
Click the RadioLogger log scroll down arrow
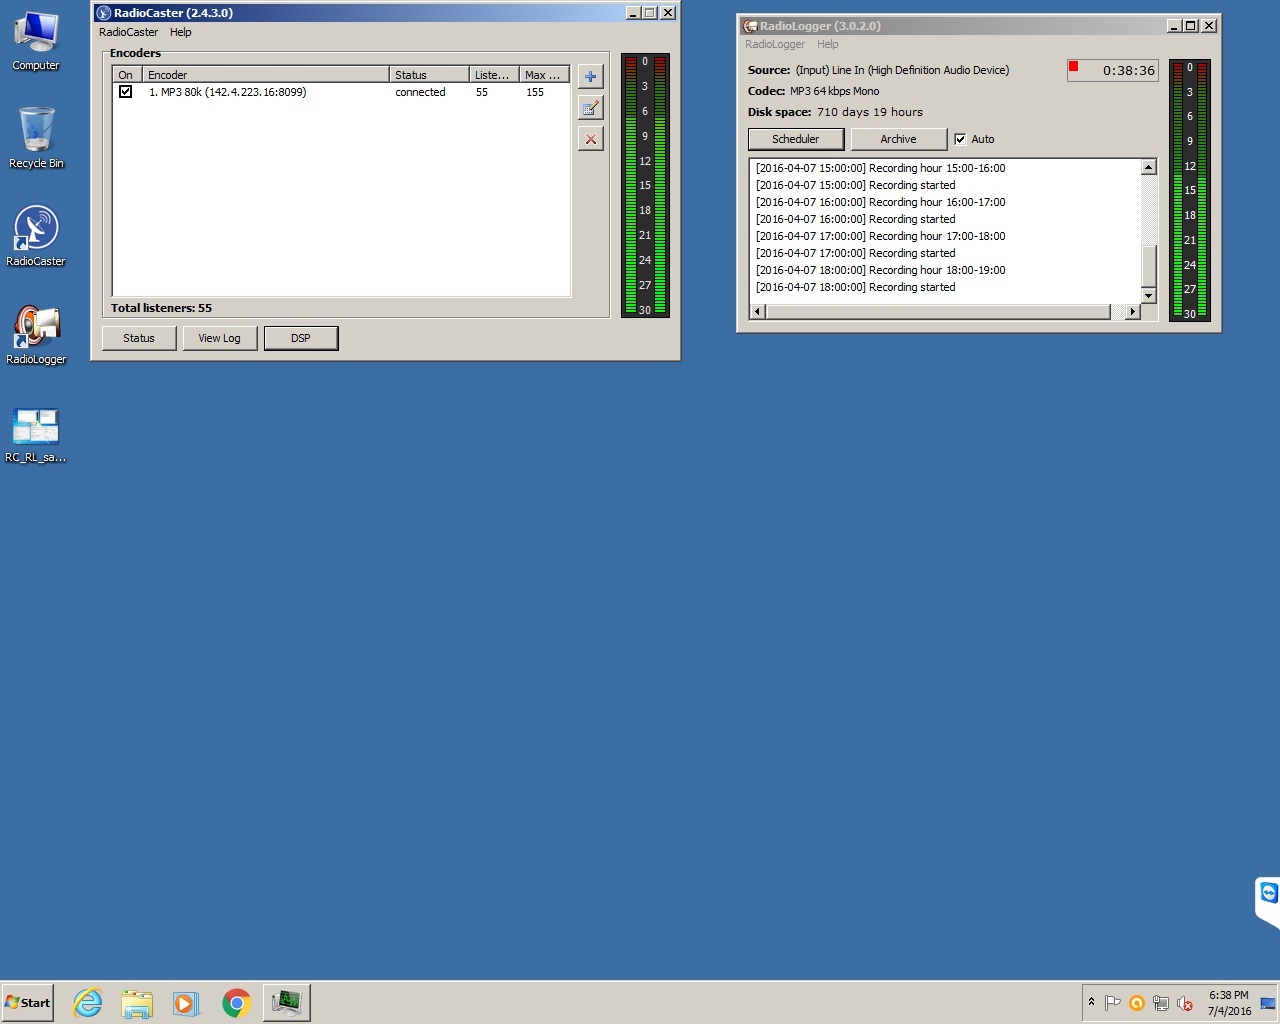click(x=1149, y=295)
